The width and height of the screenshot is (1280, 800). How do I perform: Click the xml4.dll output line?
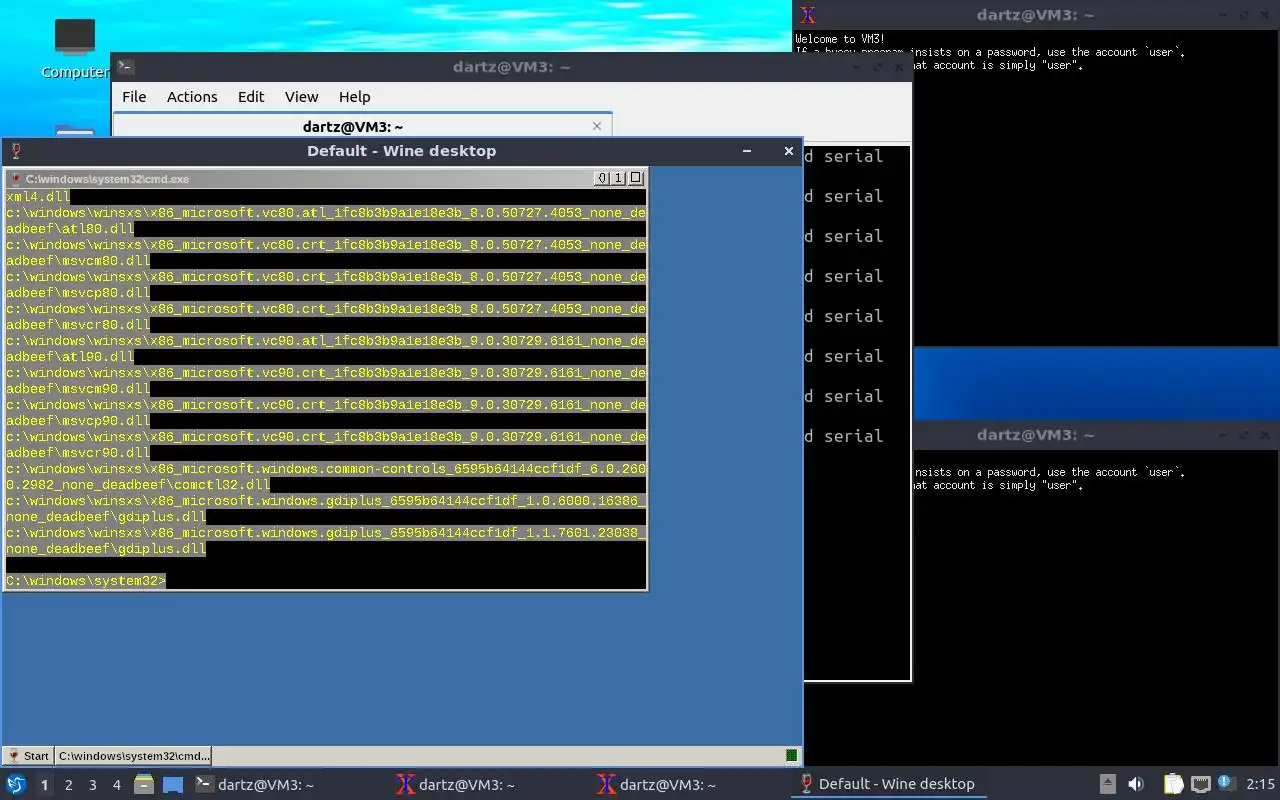(38, 197)
